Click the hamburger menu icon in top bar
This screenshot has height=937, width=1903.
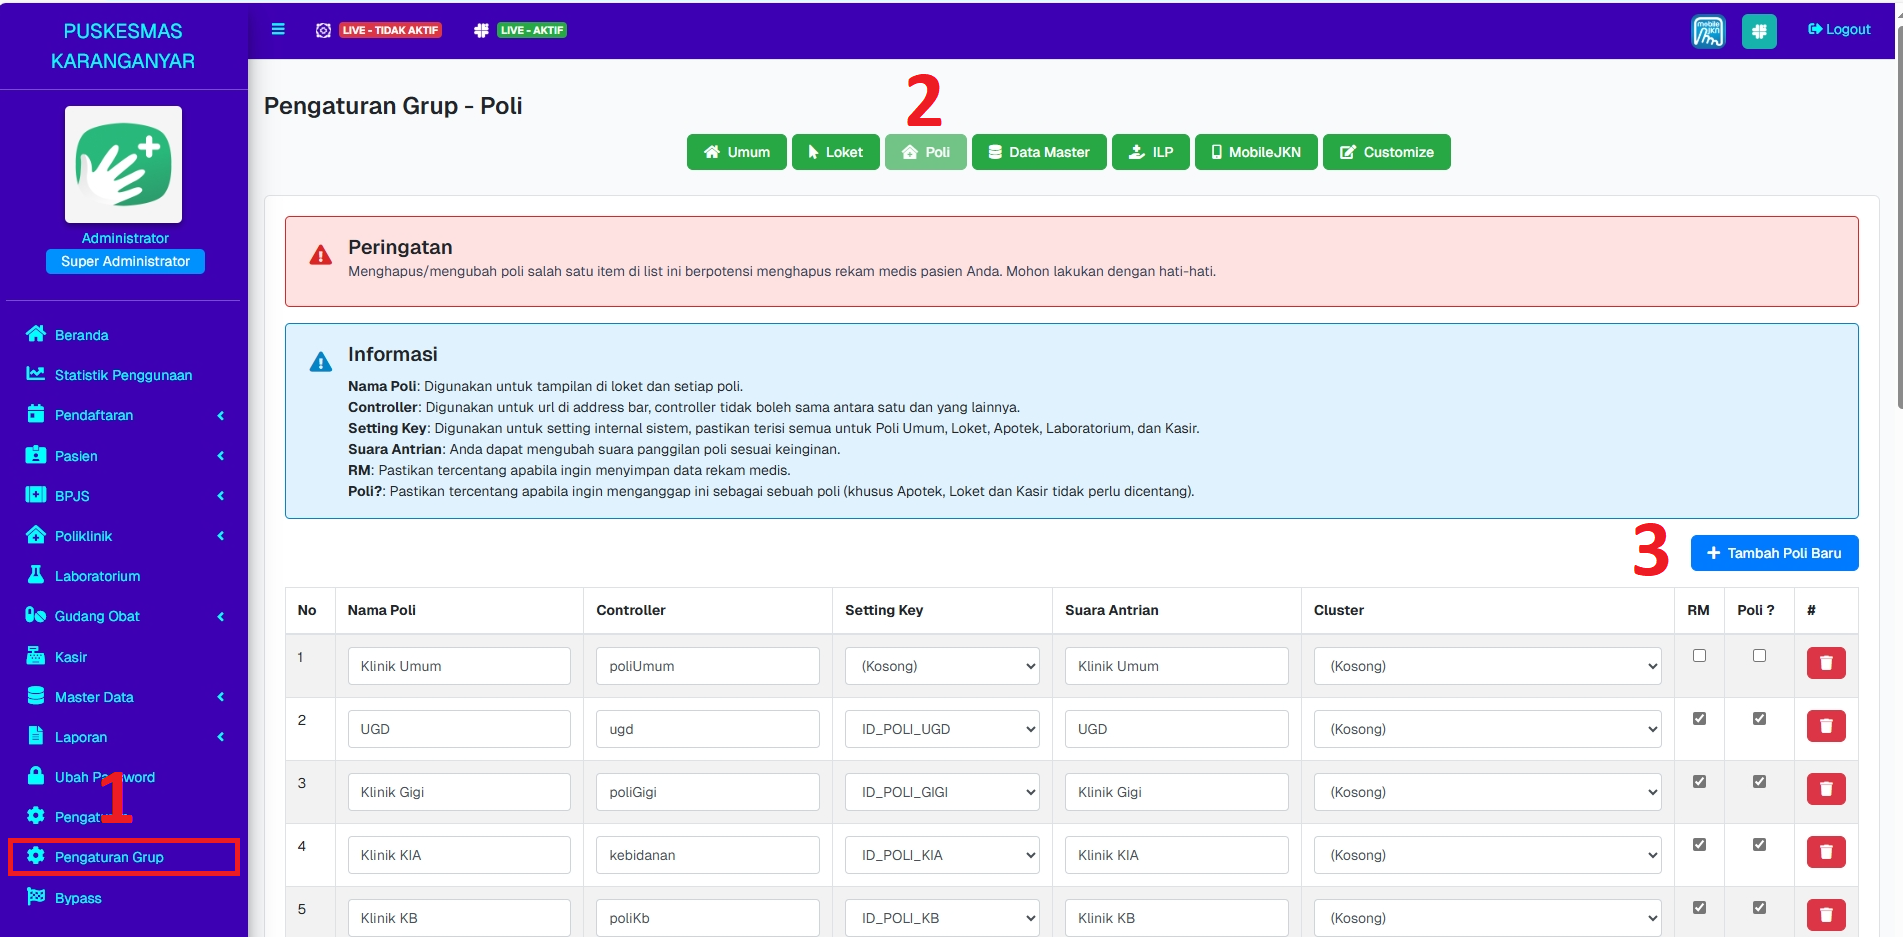click(x=278, y=30)
